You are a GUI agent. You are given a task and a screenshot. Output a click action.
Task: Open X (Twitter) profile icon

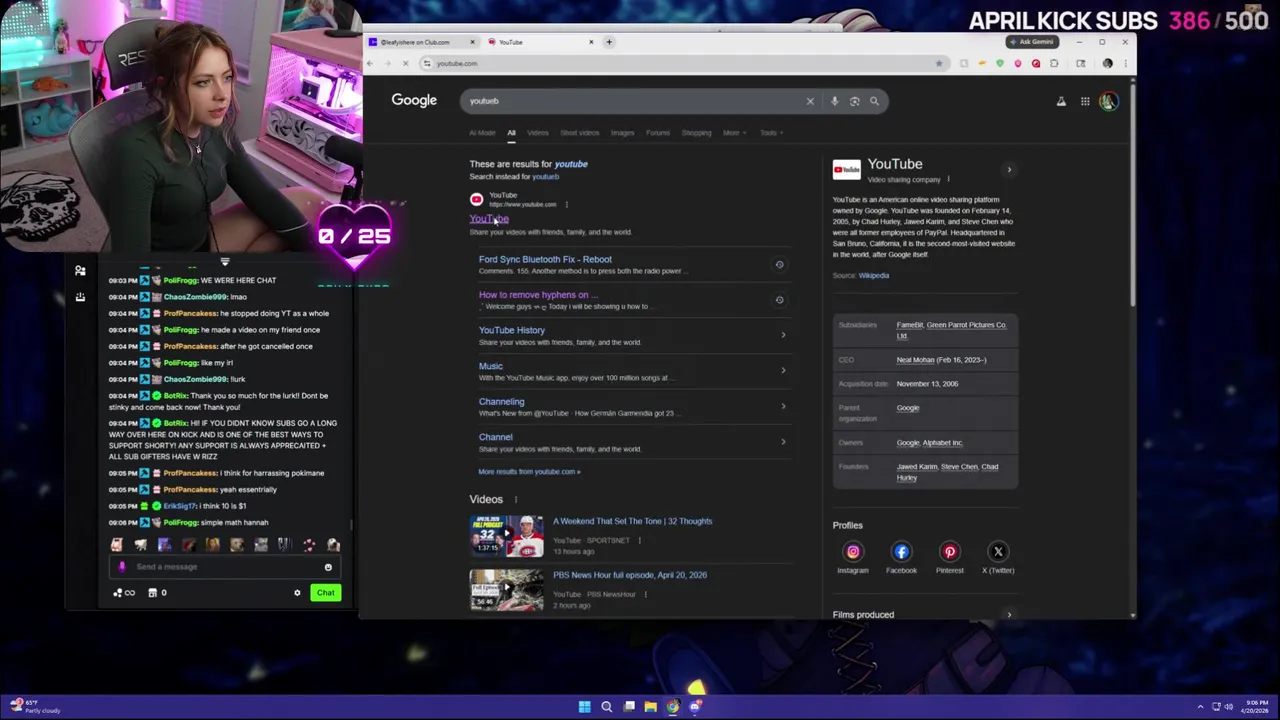pos(998,551)
